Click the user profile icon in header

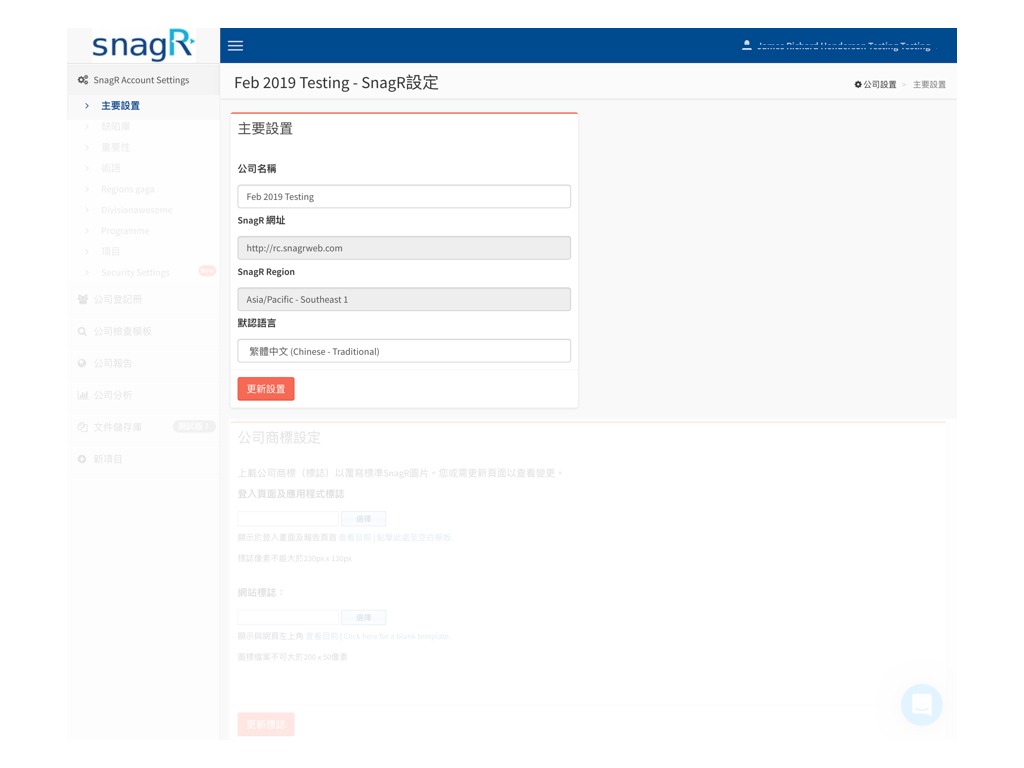pyautogui.click(x=746, y=45)
